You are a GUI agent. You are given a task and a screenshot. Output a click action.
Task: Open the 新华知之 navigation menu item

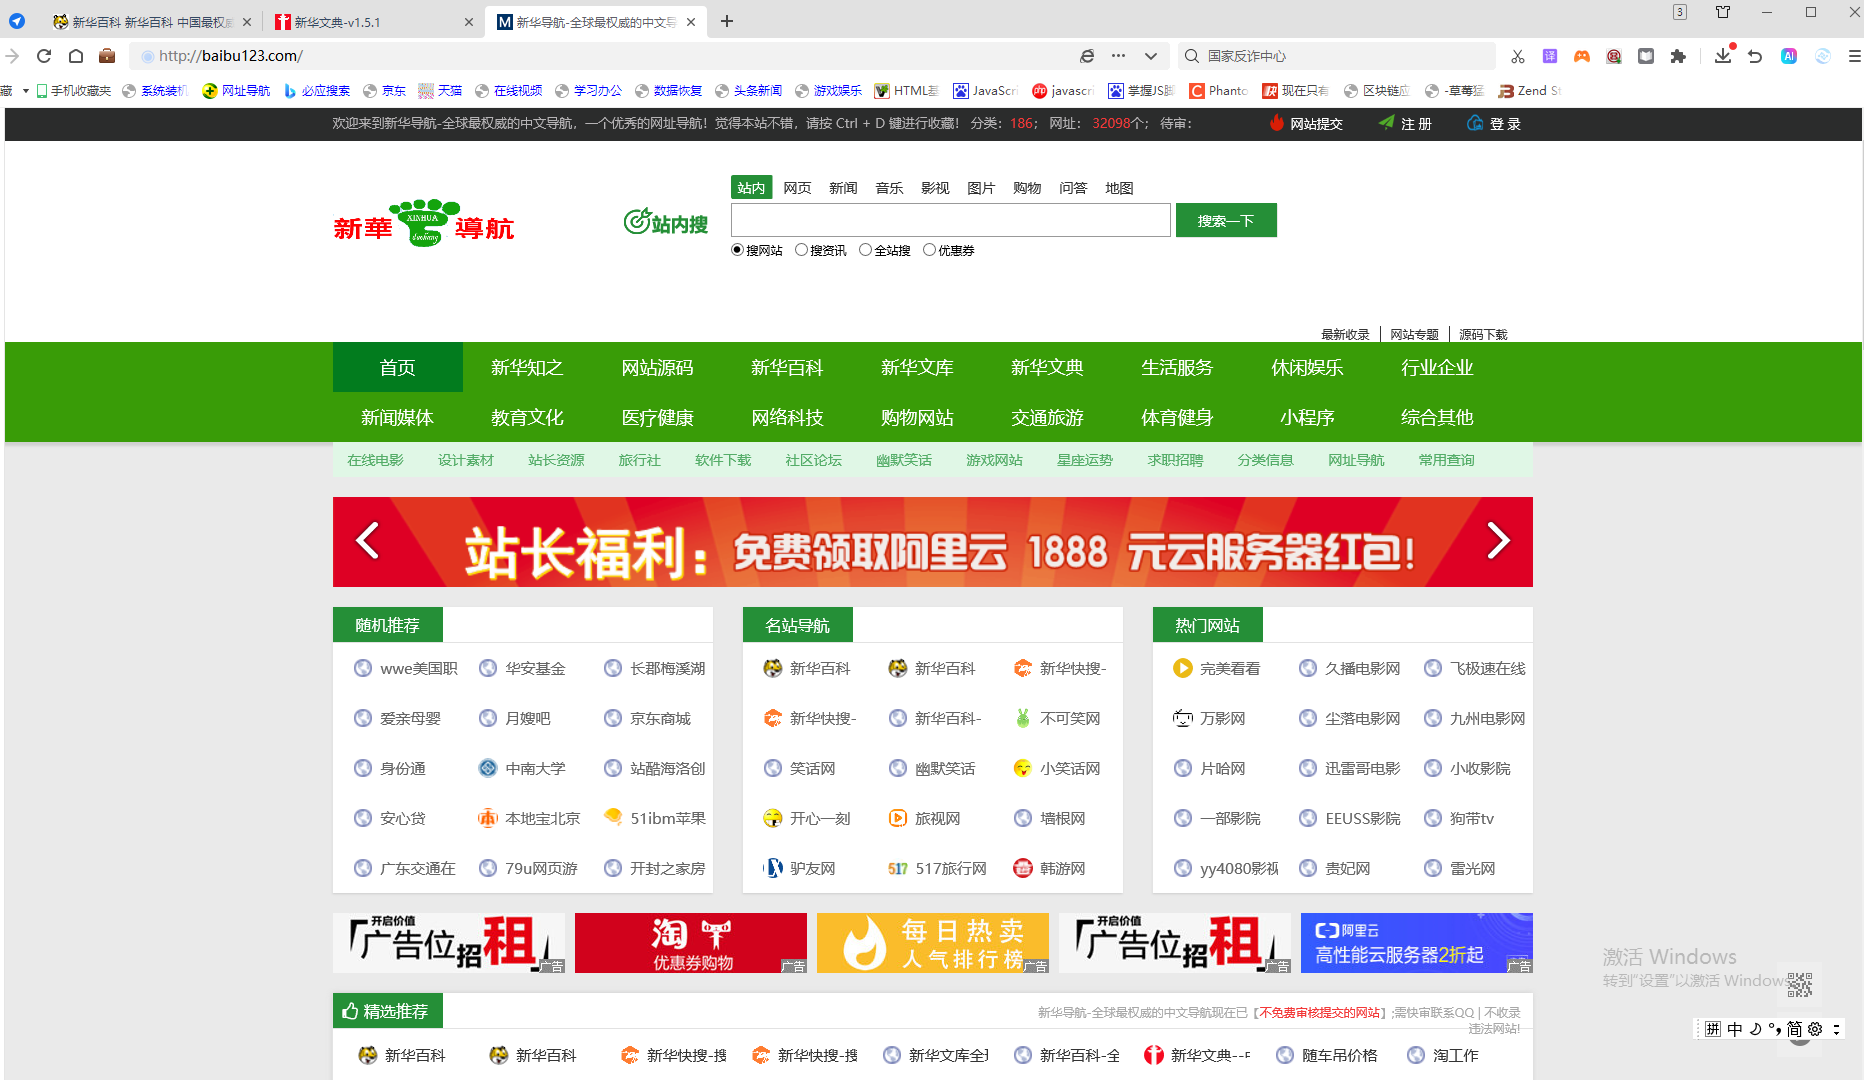tap(527, 367)
